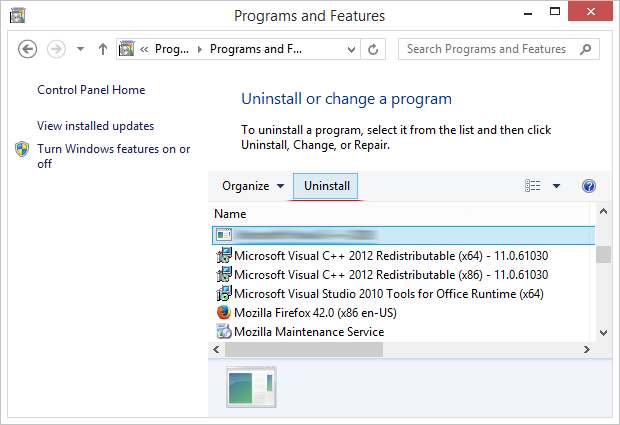Click the horizontal scrollbar left arrow
Image resolution: width=620 pixels, height=425 pixels.
216,349
